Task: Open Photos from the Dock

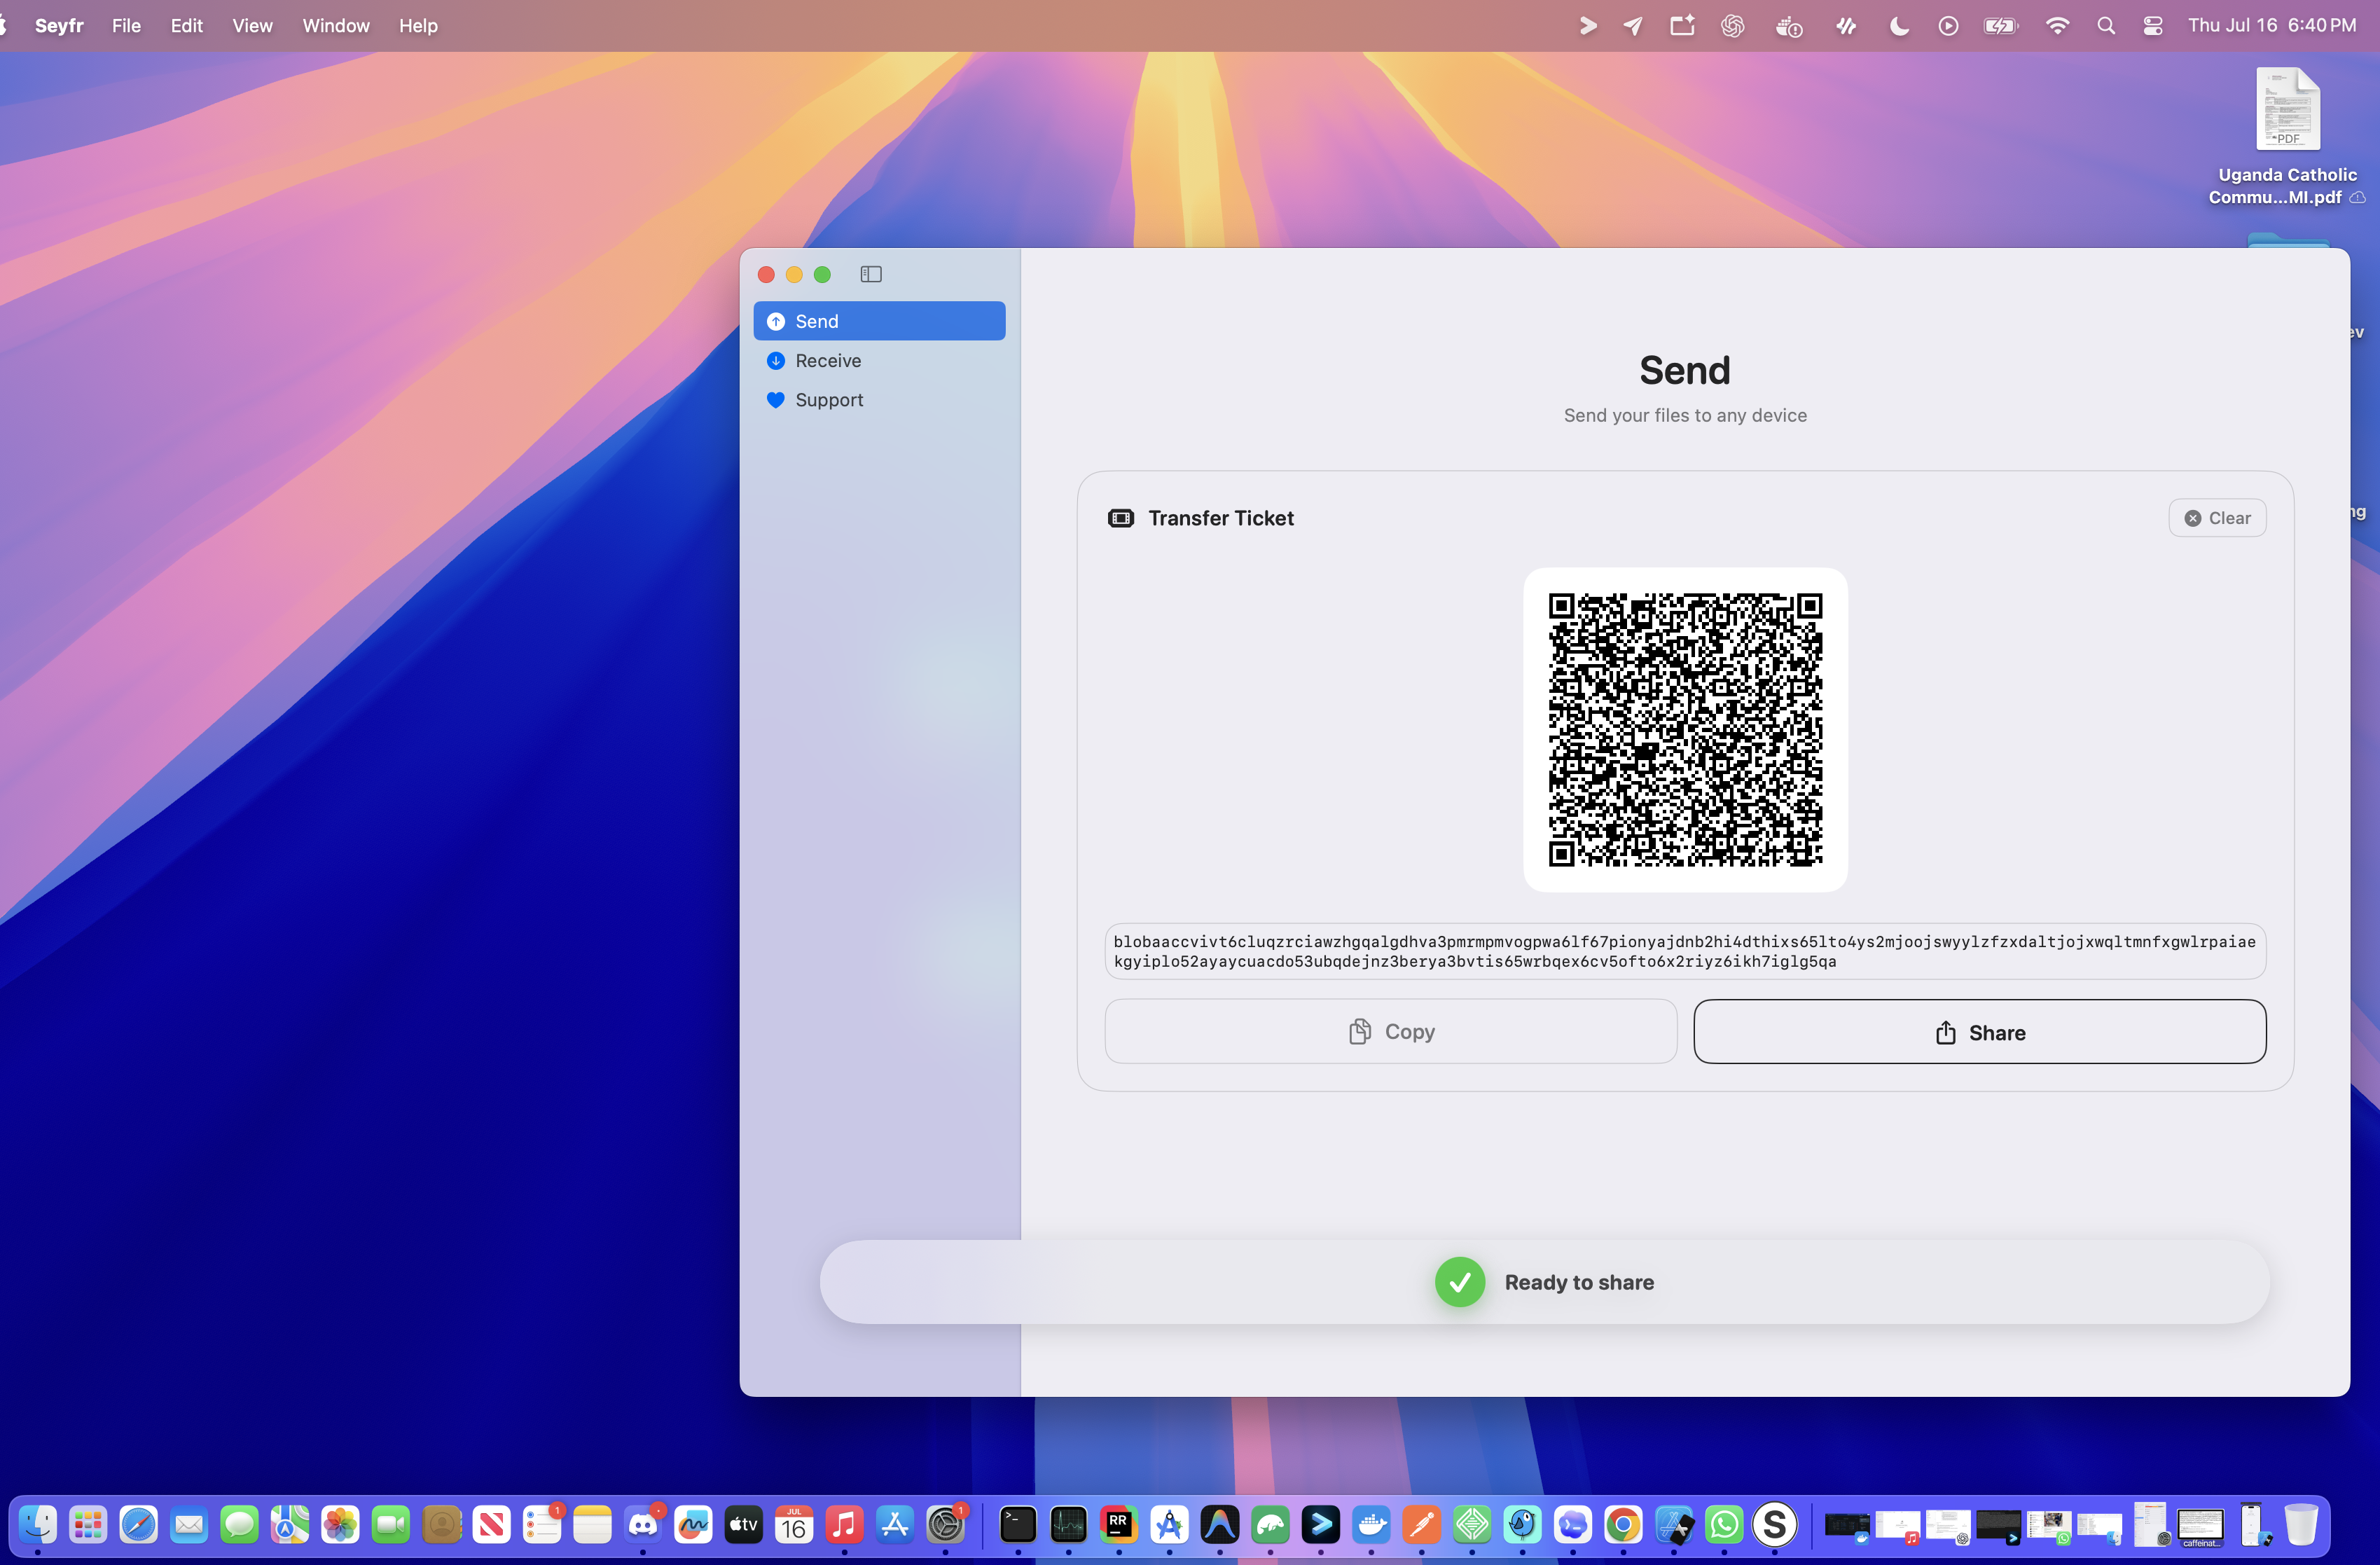Action: tap(340, 1524)
